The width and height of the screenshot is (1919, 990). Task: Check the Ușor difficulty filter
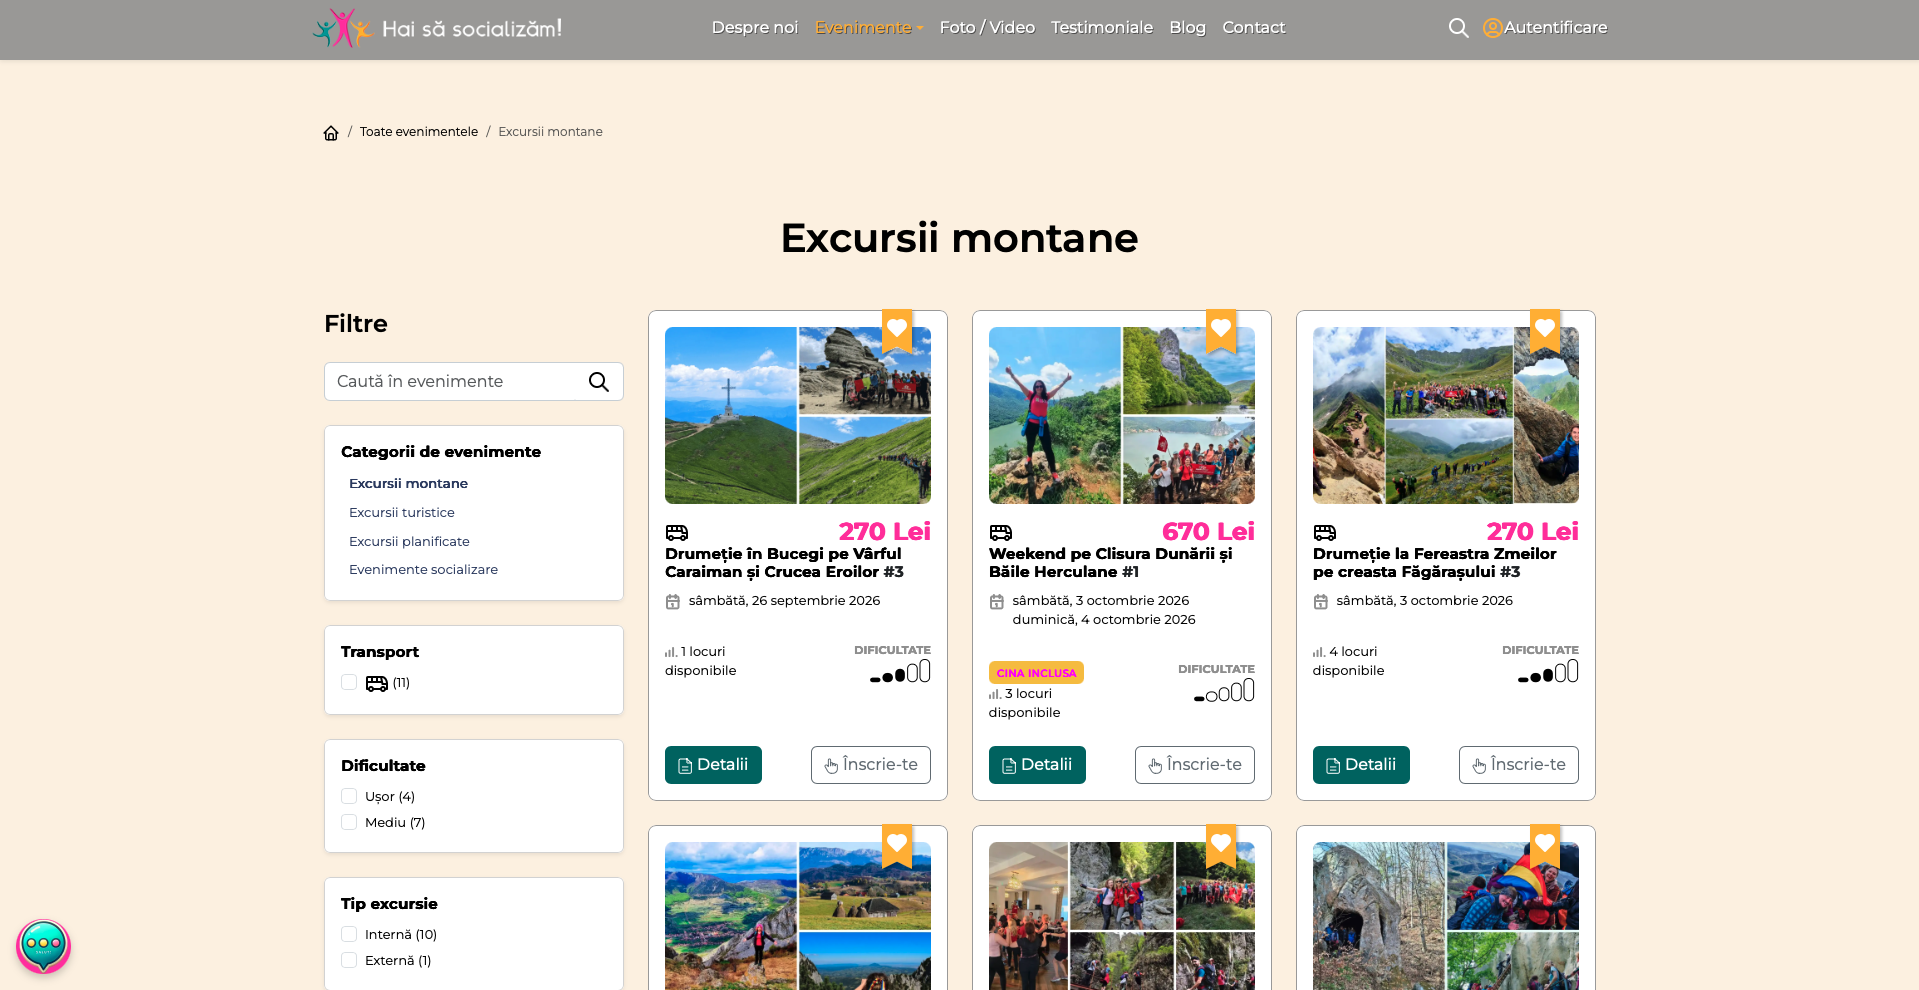tap(349, 796)
